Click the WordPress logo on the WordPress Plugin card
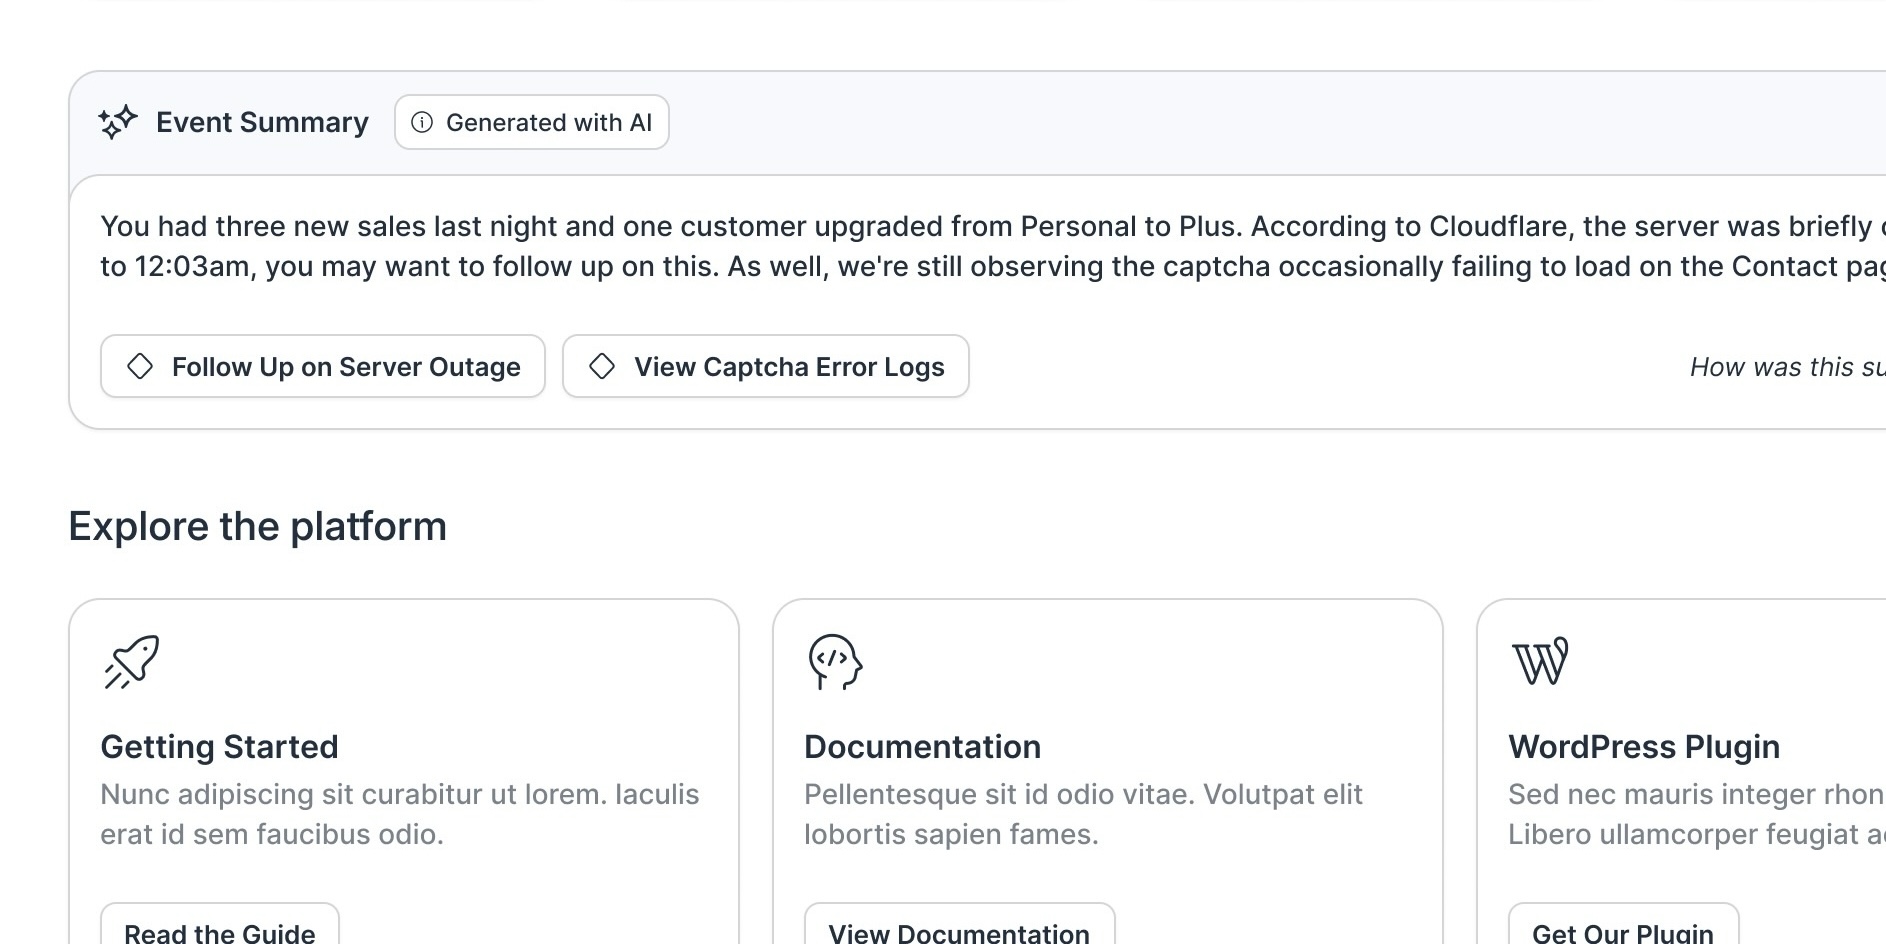This screenshot has height=944, width=1886. (x=1539, y=662)
